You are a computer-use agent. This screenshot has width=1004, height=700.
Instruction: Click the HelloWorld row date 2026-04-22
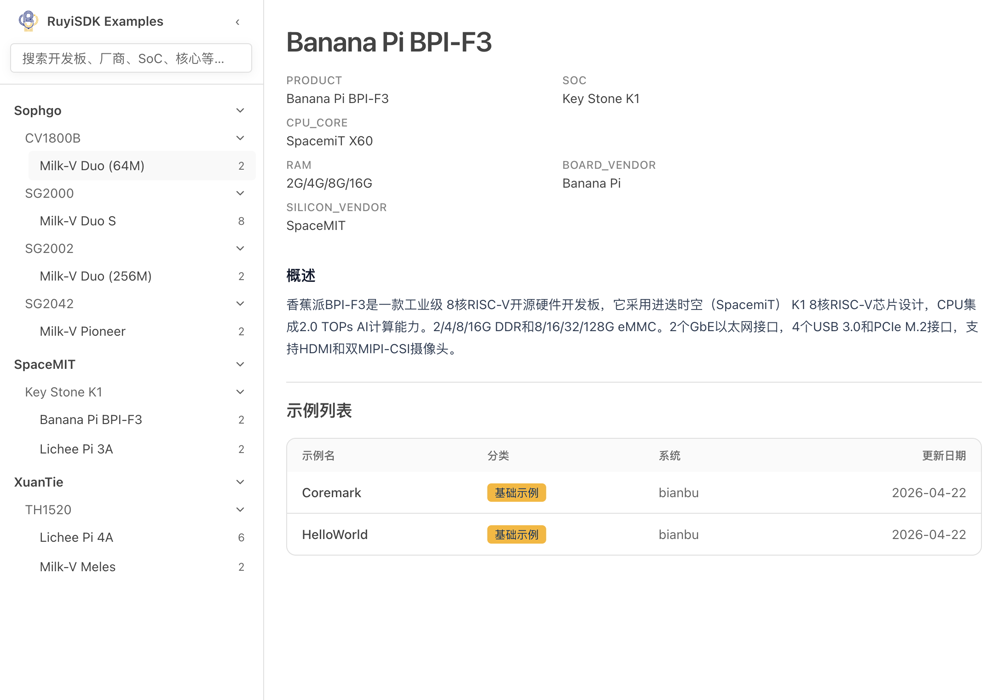(x=928, y=534)
